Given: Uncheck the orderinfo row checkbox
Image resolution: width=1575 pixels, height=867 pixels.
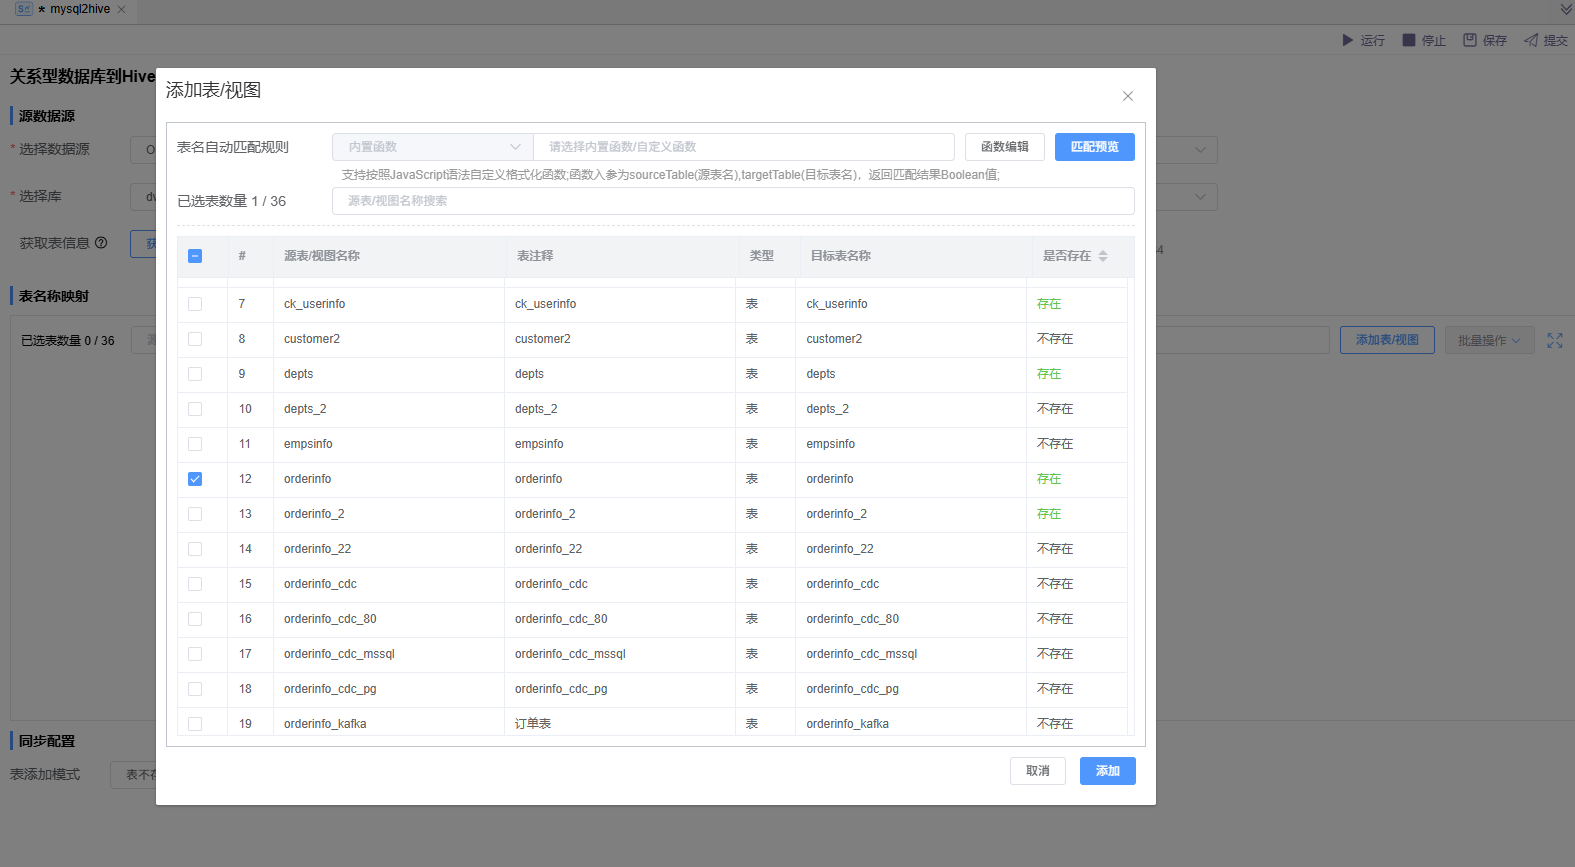Looking at the screenshot, I should [195, 479].
